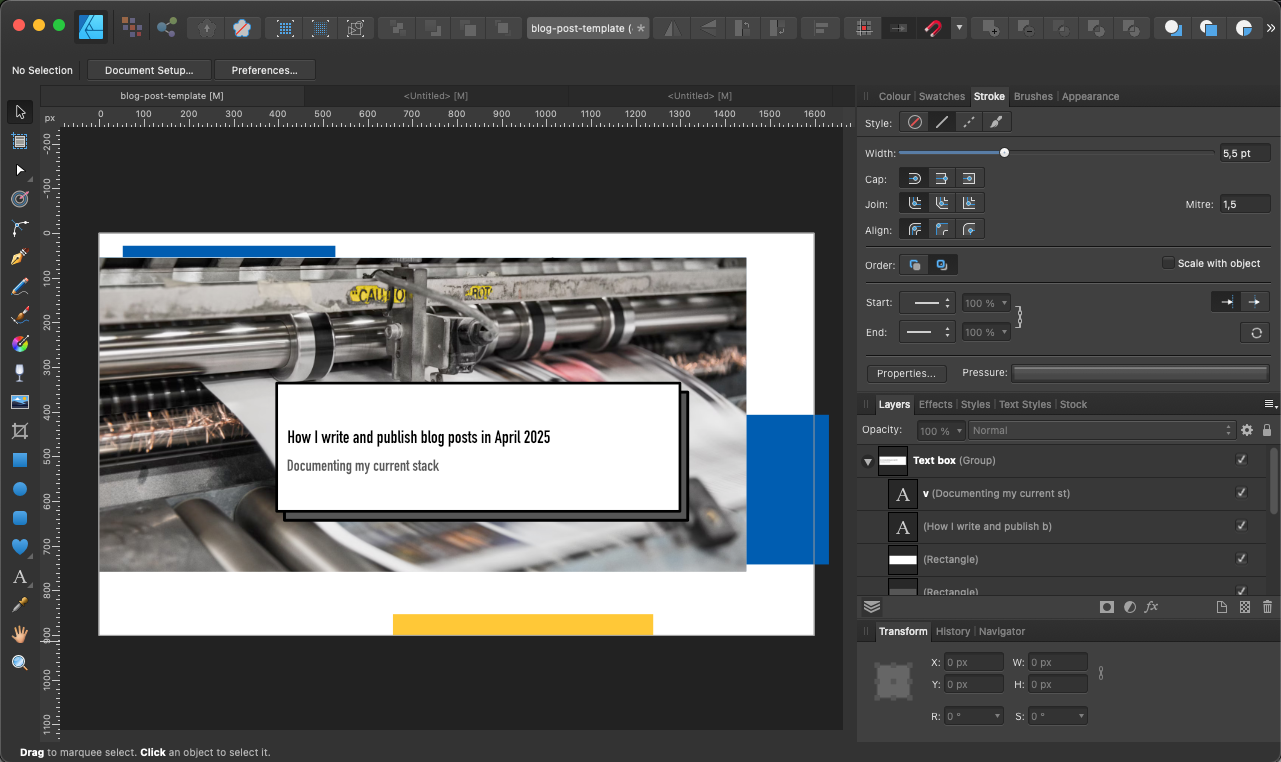Click the Add boolean operation icon
1281x762 pixels.
click(990, 28)
